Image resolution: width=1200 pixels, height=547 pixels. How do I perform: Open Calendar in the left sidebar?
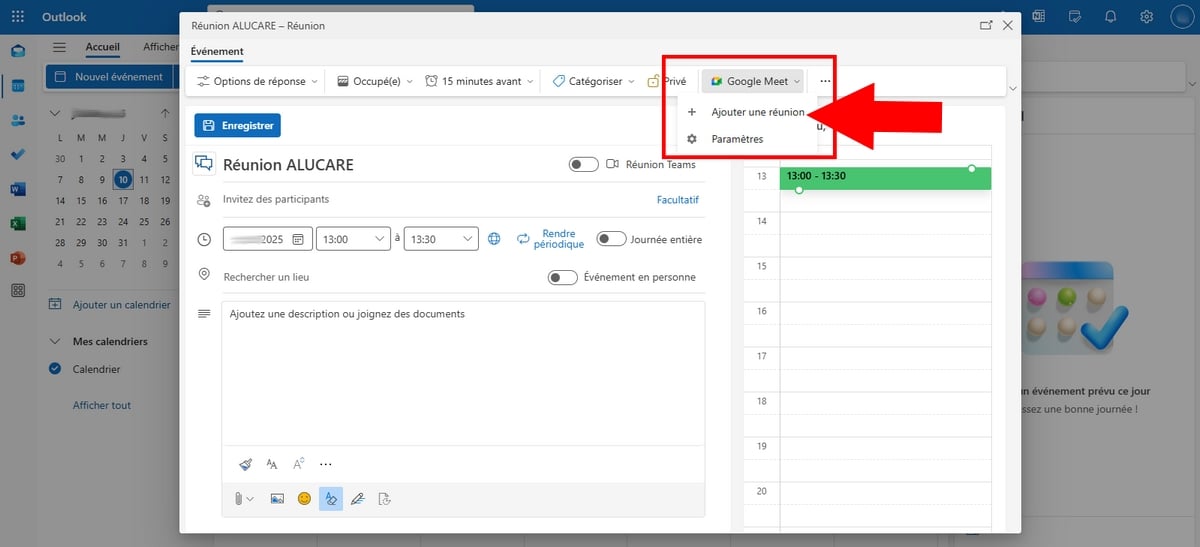tap(18, 86)
